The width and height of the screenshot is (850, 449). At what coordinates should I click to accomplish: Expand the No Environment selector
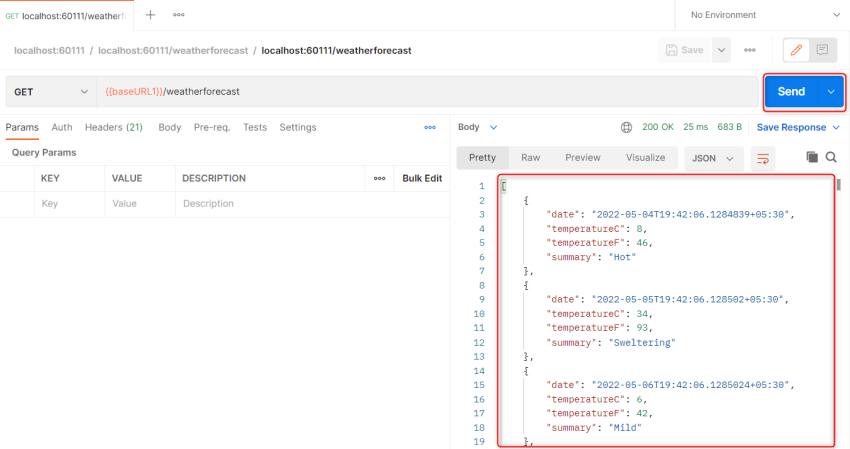(763, 15)
